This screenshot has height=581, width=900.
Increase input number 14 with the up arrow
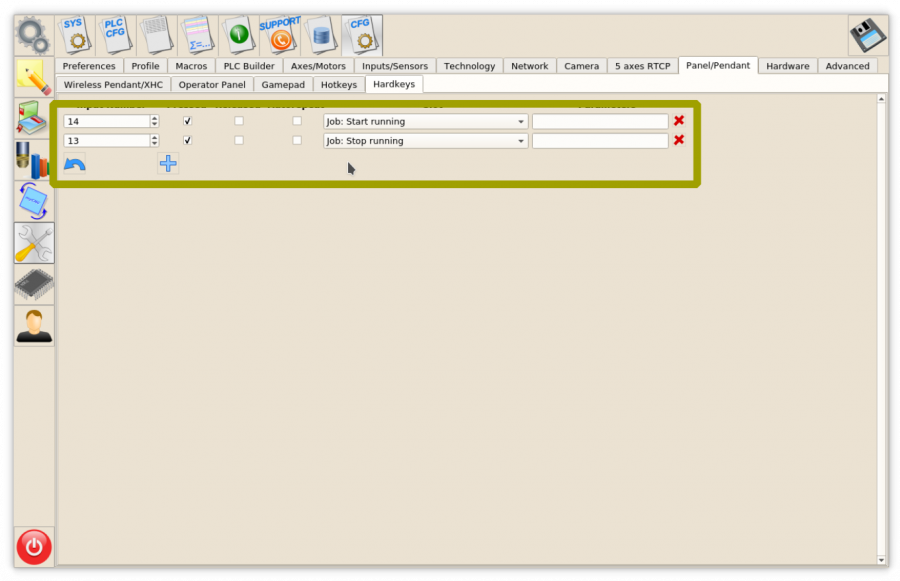click(x=154, y=118)
